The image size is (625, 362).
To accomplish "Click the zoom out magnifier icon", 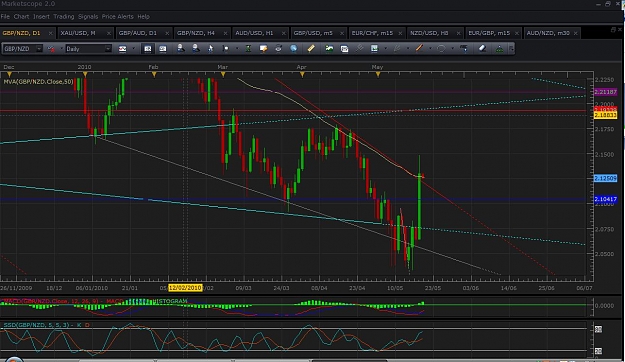I will pos(196,48).
